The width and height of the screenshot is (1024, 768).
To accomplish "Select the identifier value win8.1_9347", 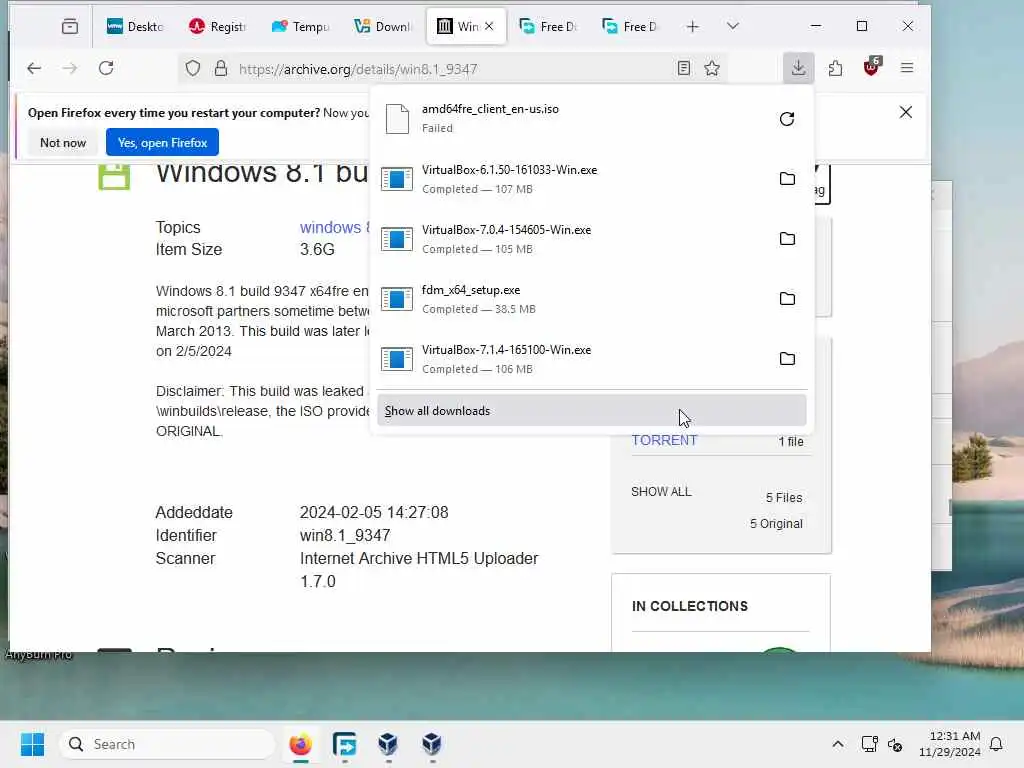I will (345, 536).
